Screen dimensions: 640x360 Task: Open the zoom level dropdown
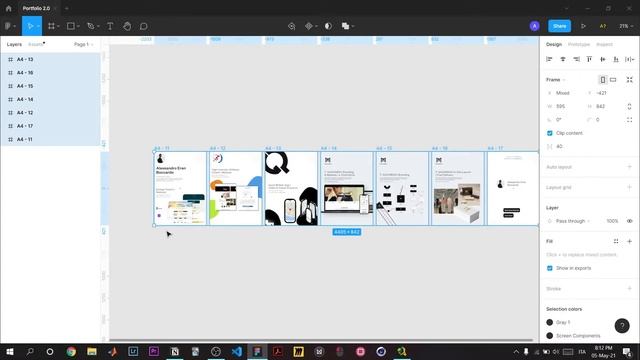point(626,26)
